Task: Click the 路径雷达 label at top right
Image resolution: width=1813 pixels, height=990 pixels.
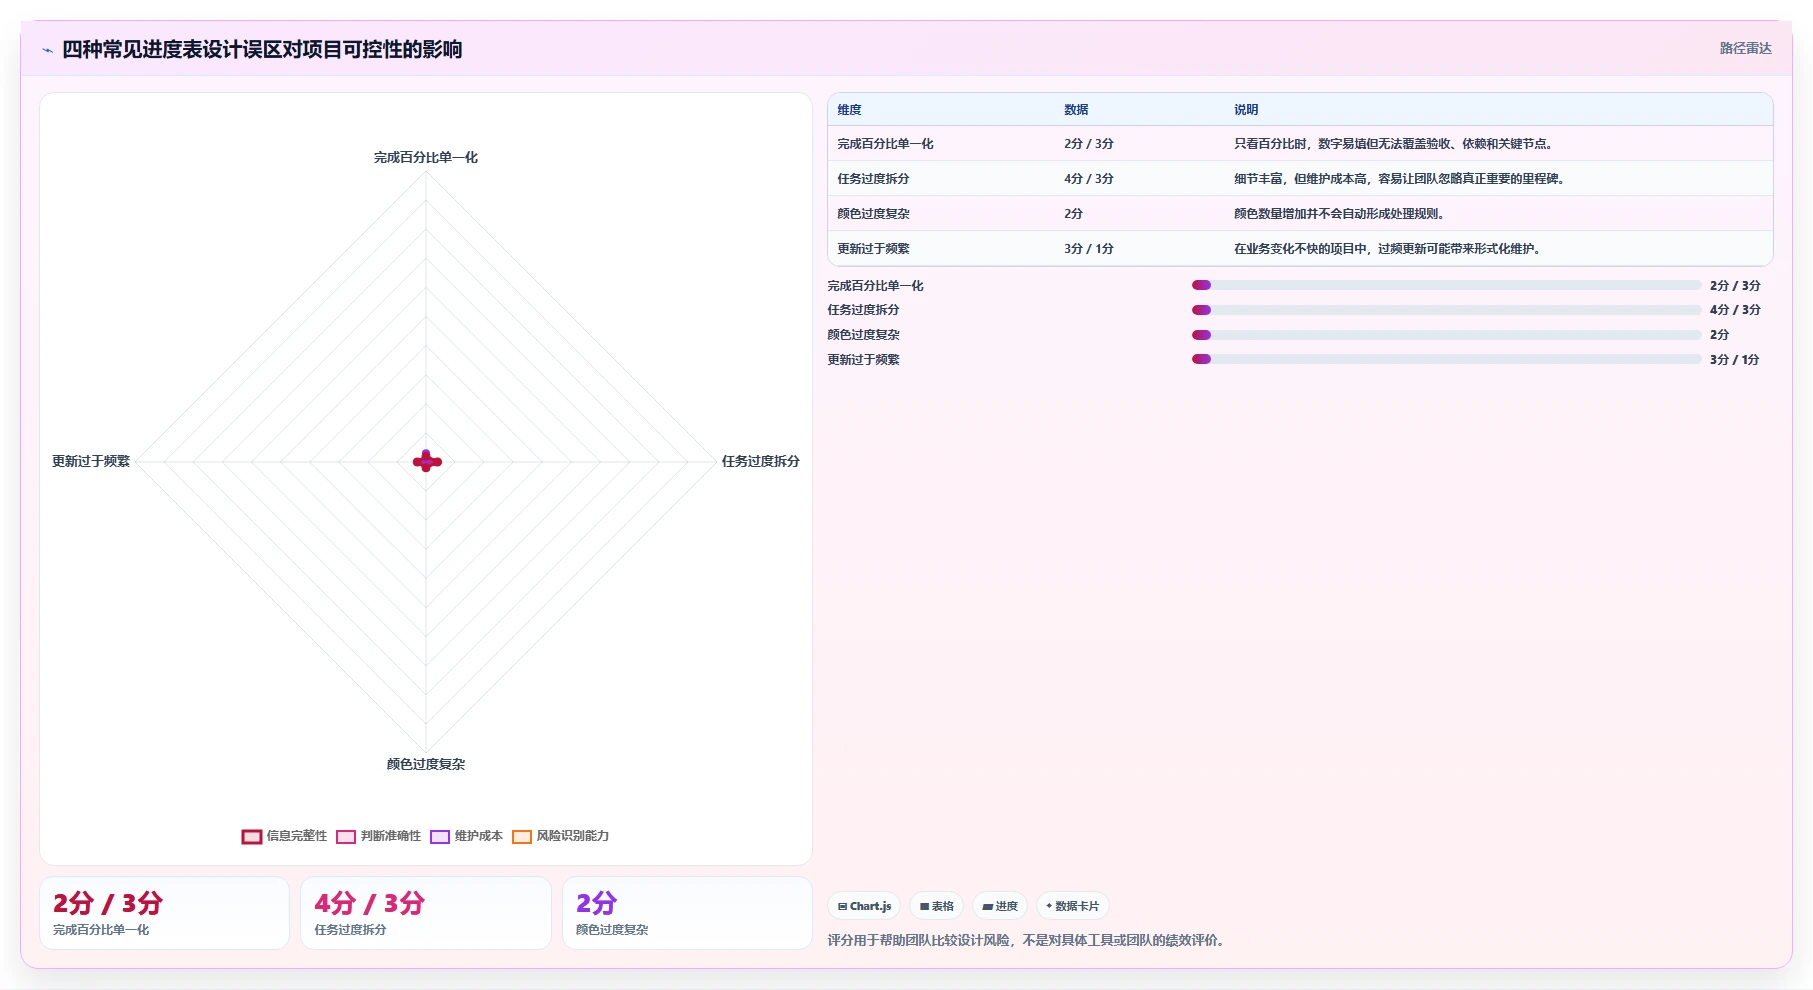Action: [x=1745, y=48]
